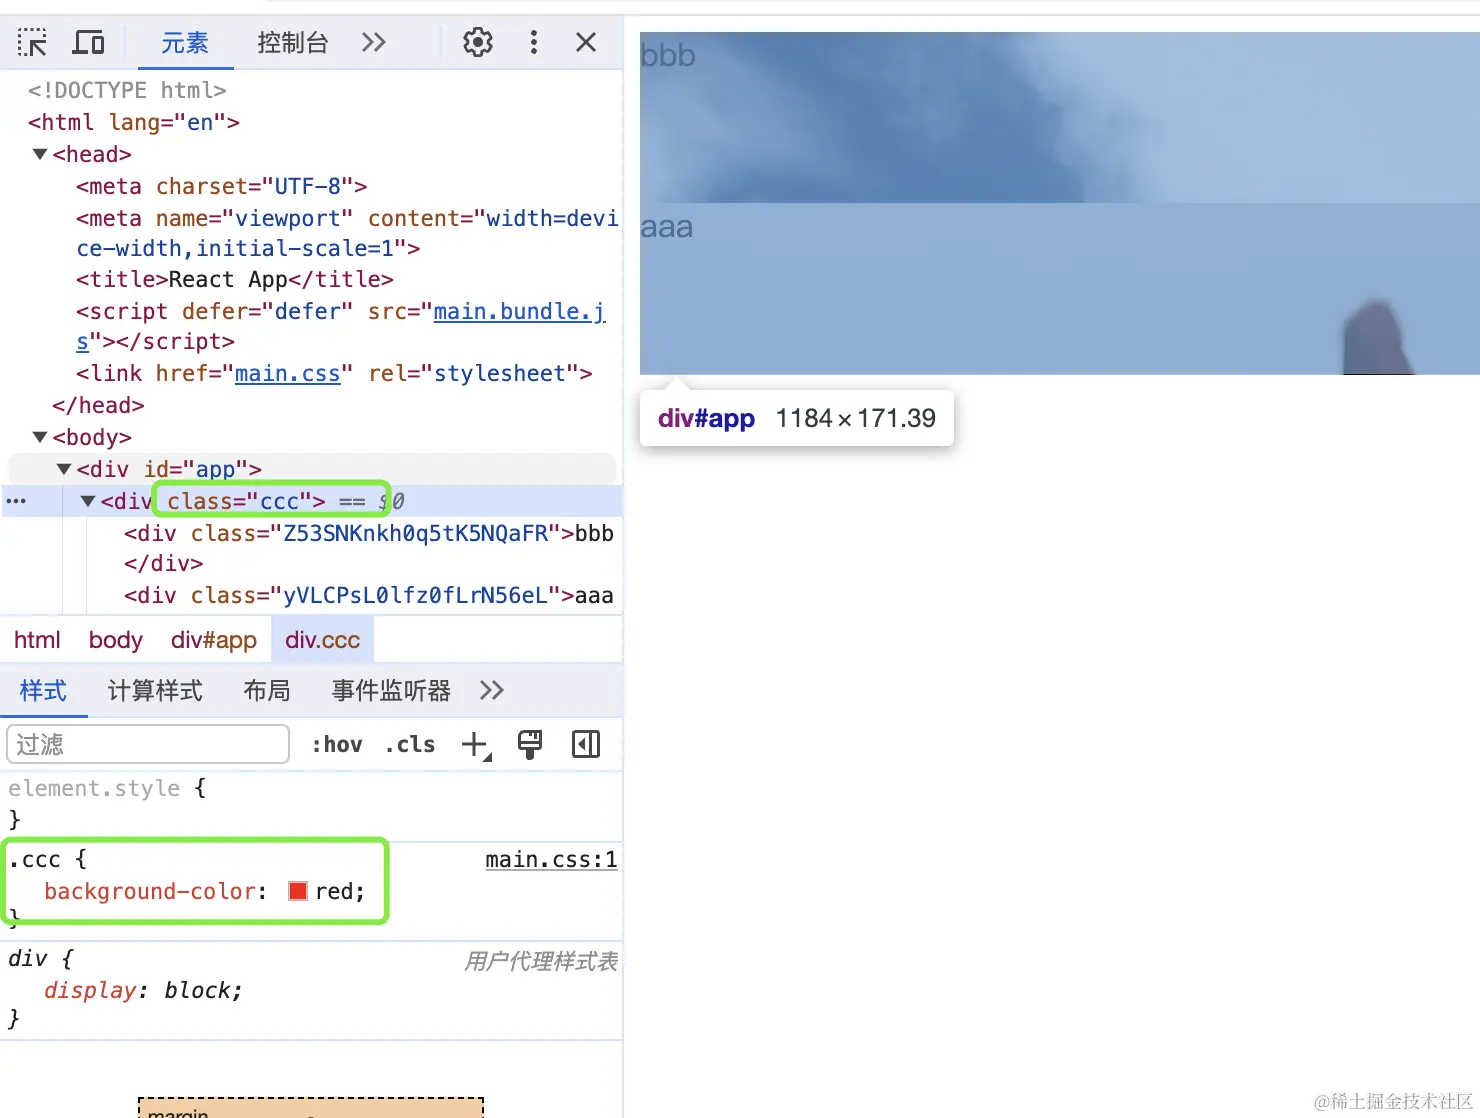Open the main.css:1 source link
The image size is (1480, 1118).
click(x=551, y=860)
